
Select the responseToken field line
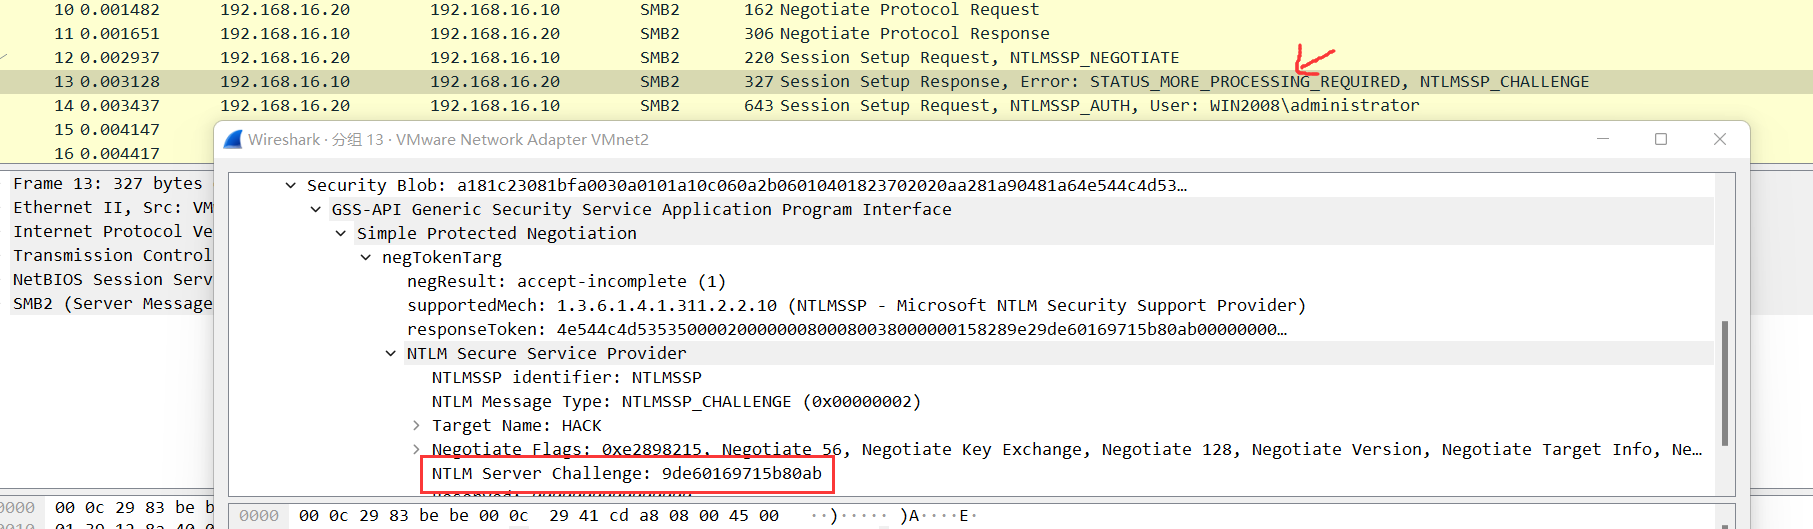click(x=845, y=330)
